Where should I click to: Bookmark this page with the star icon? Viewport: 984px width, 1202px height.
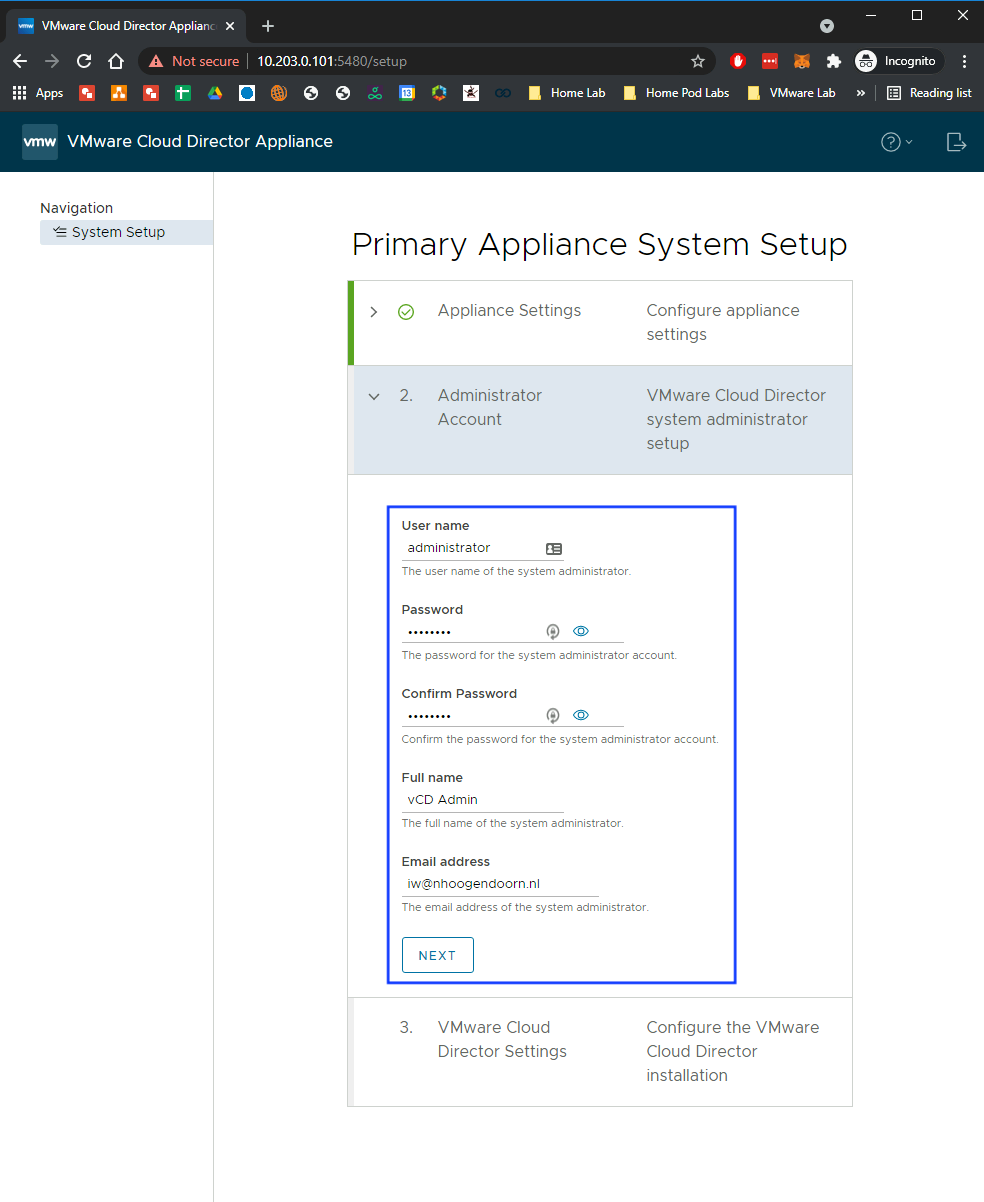[698, 61]
